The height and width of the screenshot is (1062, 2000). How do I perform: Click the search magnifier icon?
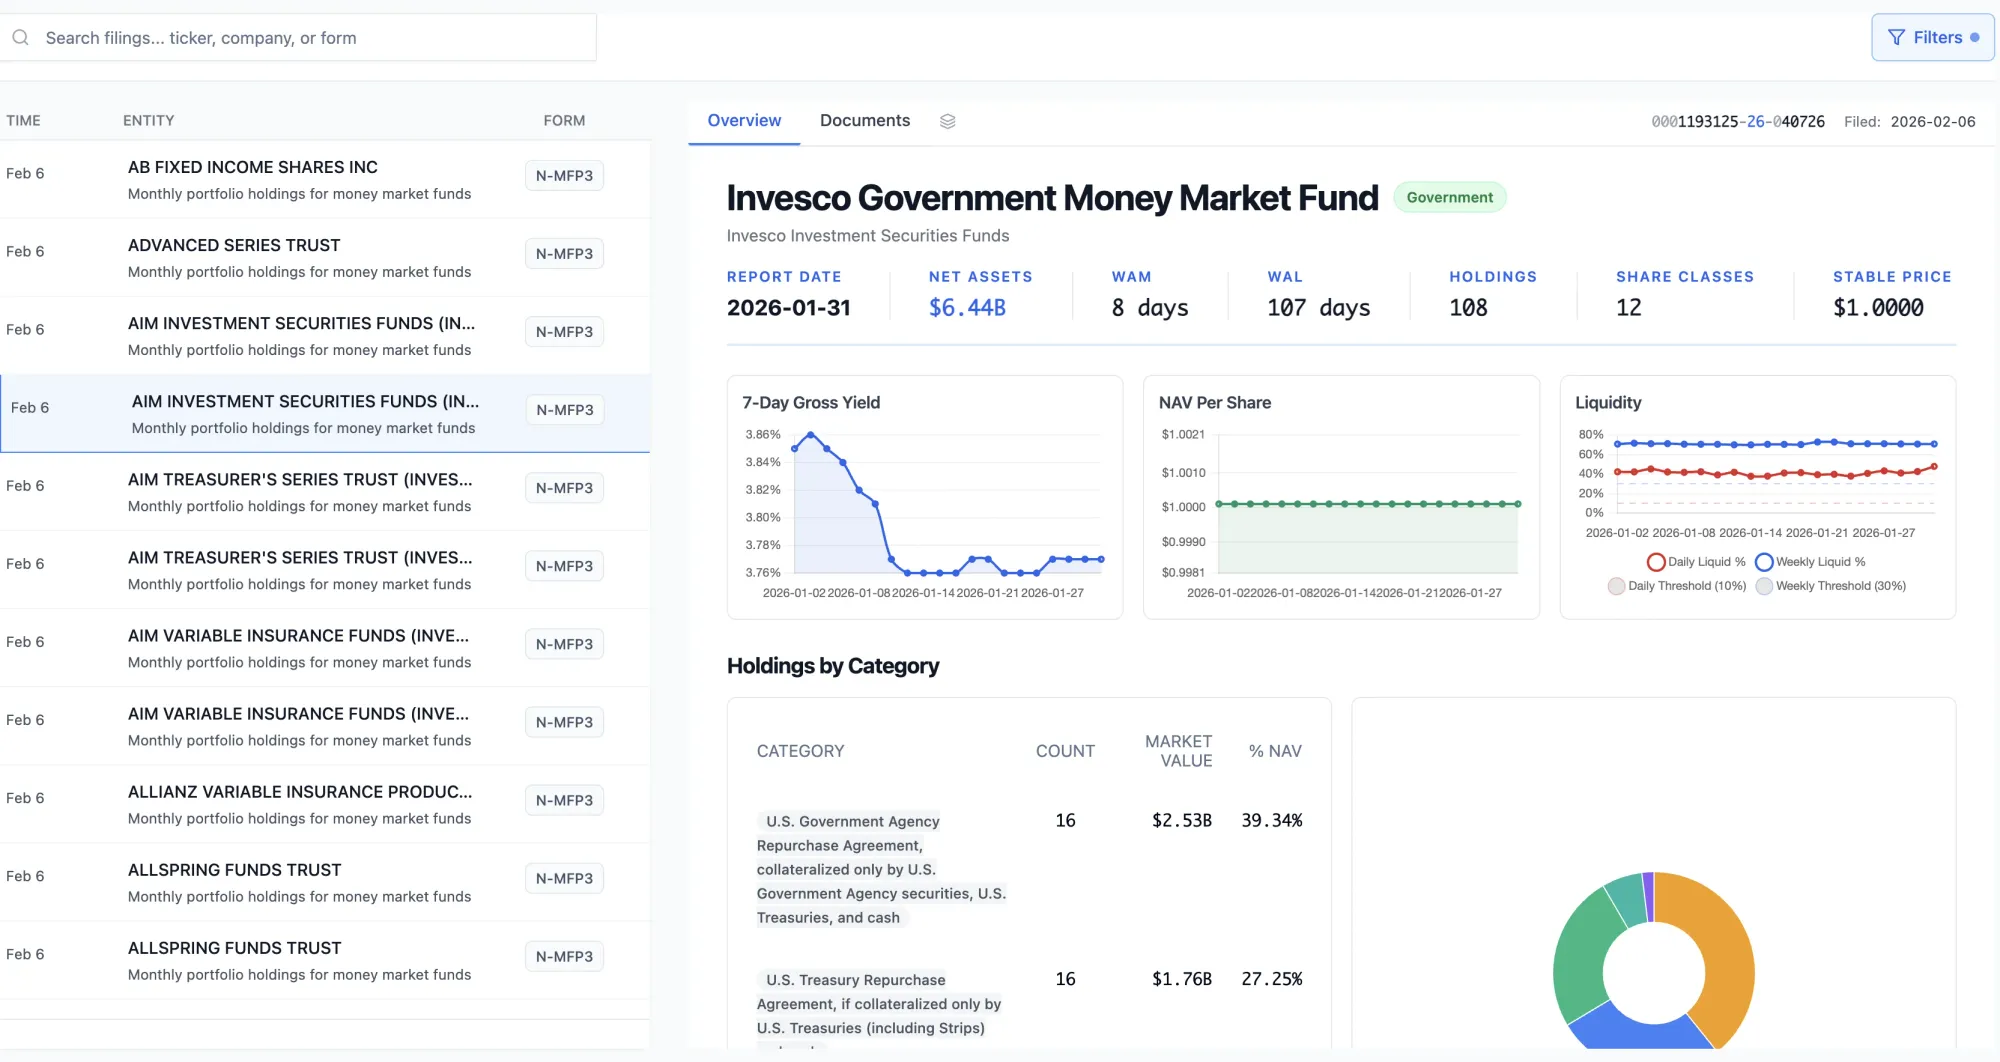pyautogui.click(x=20, y=38)
